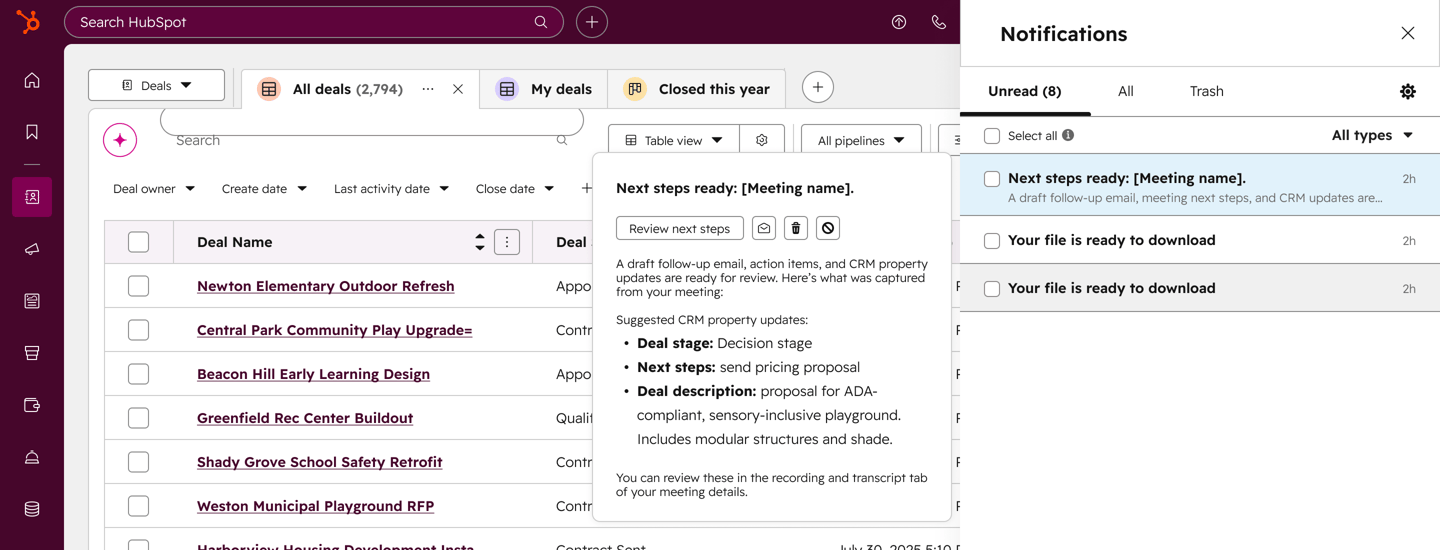Viewport: 1440px width, 550px height.
Task: Open the wallet sidebar icon
Action: [32, 405]
